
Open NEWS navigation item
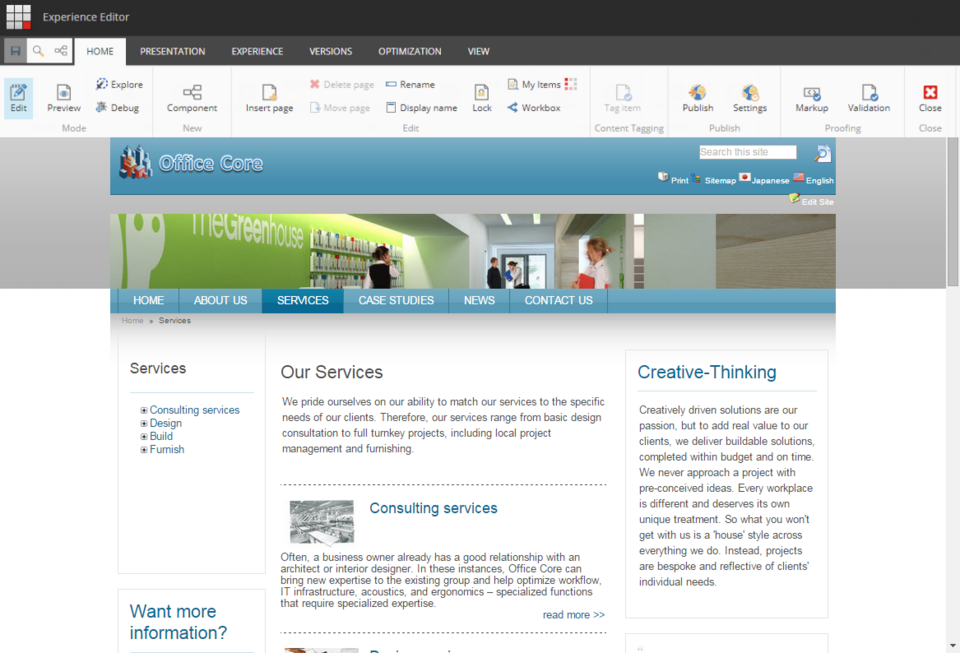point(479,300)
